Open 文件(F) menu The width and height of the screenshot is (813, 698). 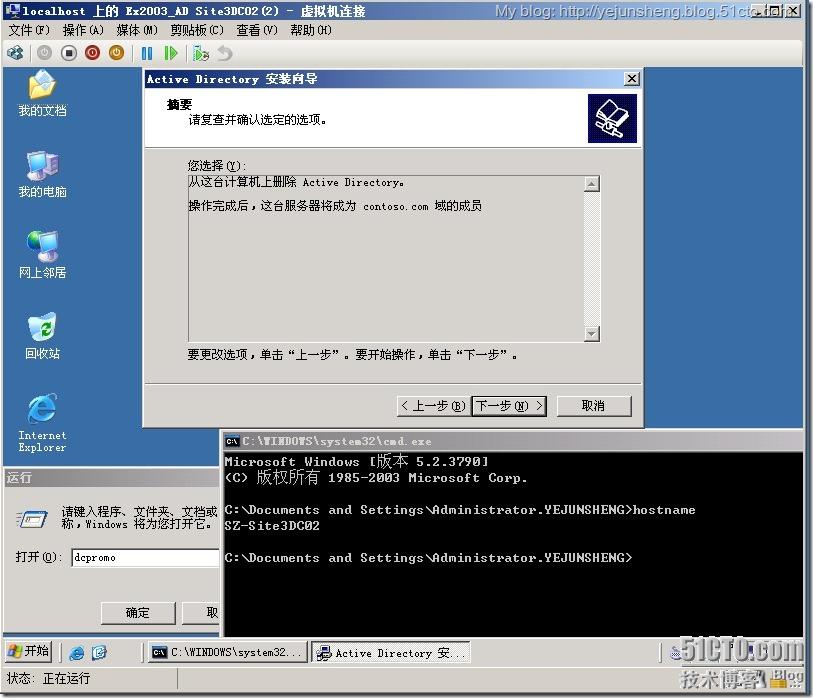point(29,30)
